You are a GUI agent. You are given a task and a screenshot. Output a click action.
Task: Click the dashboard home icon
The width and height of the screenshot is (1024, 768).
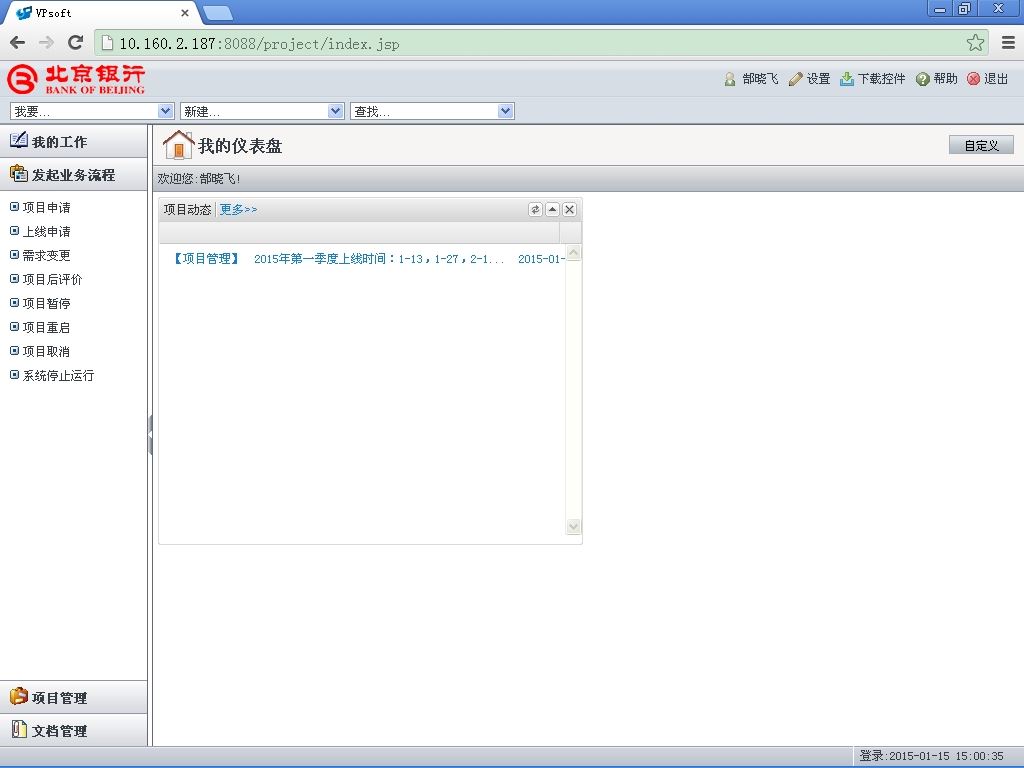click(x=178, y=144)
